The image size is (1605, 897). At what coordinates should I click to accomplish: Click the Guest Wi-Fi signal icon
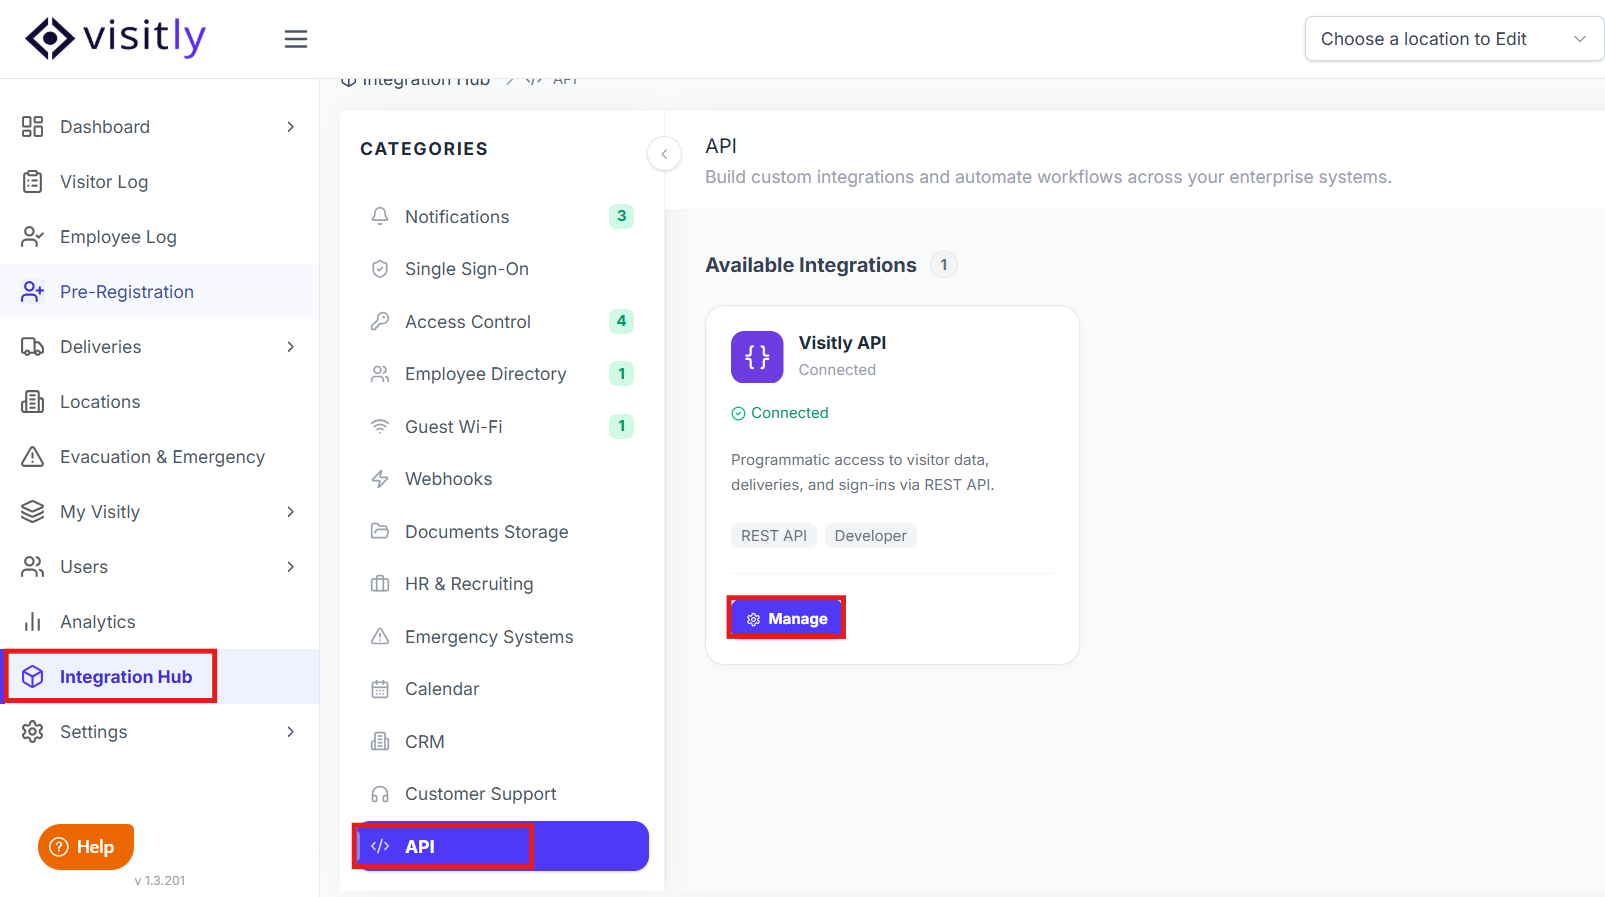380,426
